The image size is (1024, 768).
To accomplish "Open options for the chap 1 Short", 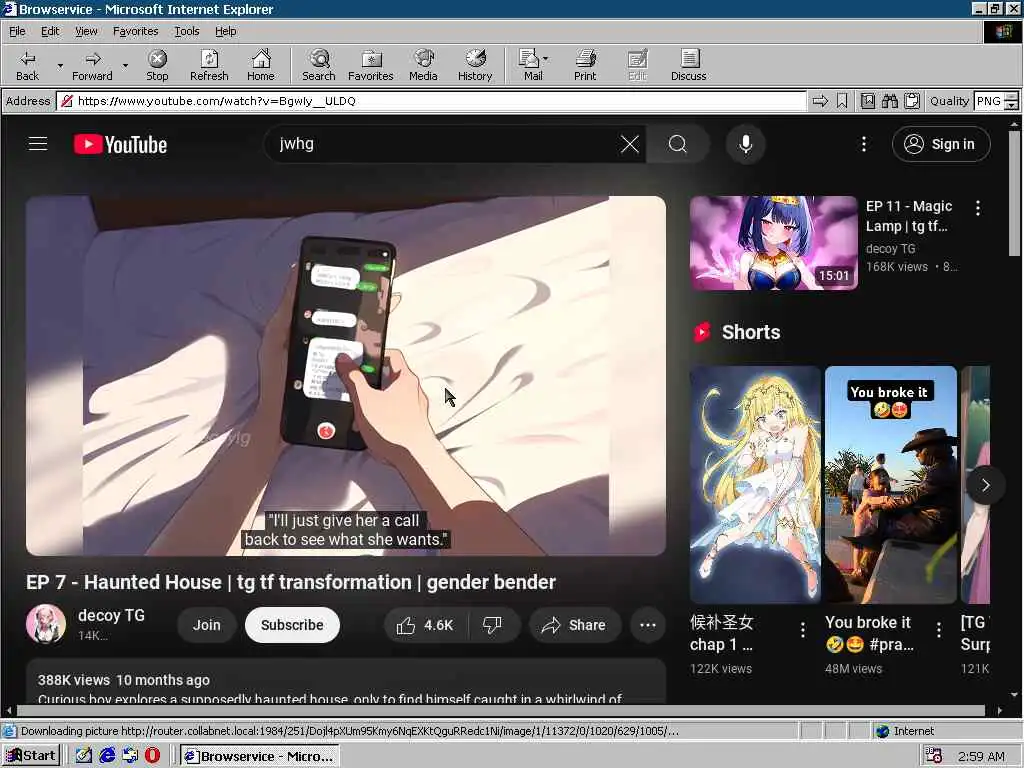I will point(803,630).
